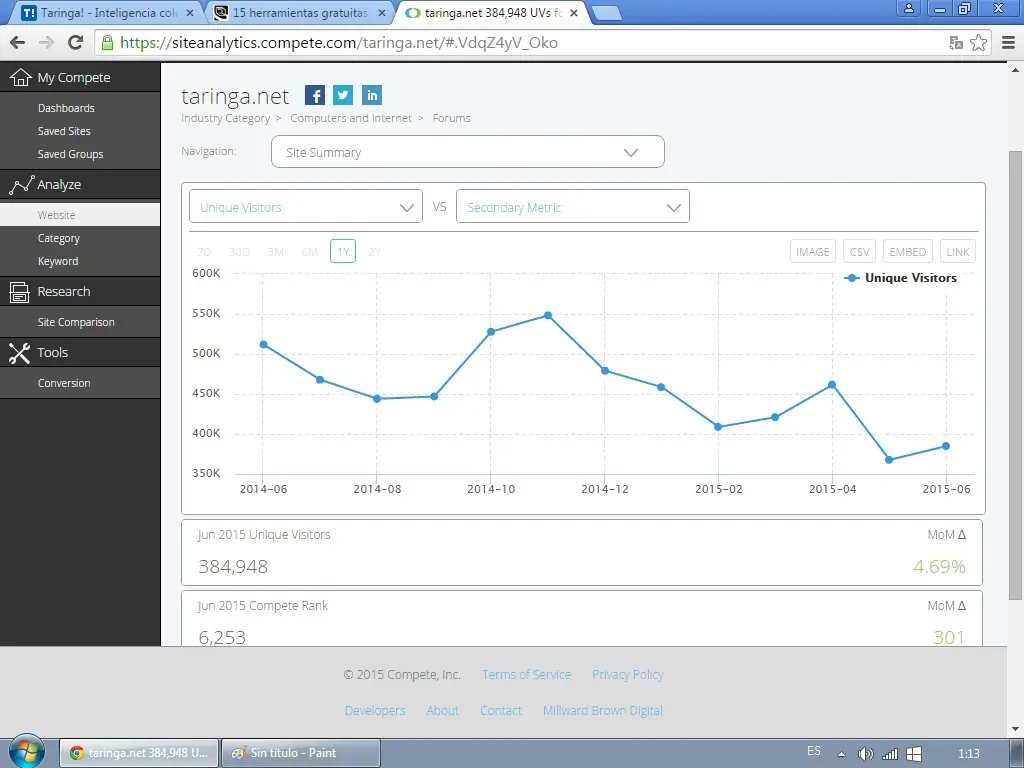
Task: Select the 30D time range
Action: [239, 252]
